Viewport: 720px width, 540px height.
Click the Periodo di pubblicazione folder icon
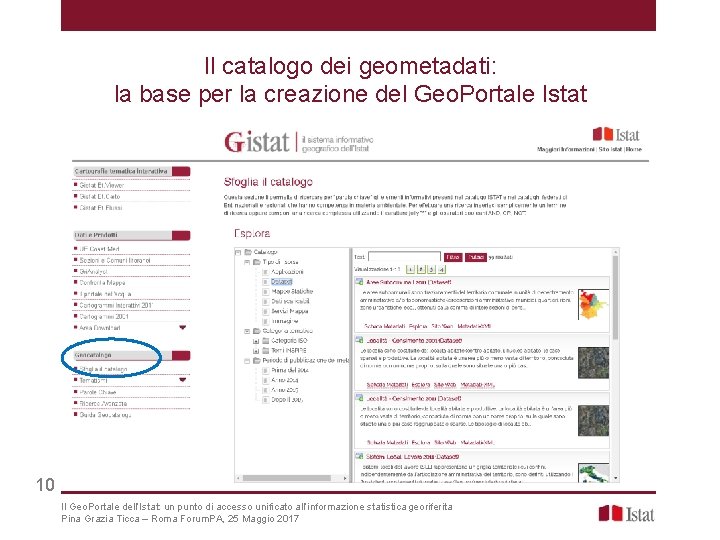tap(257, 360)
